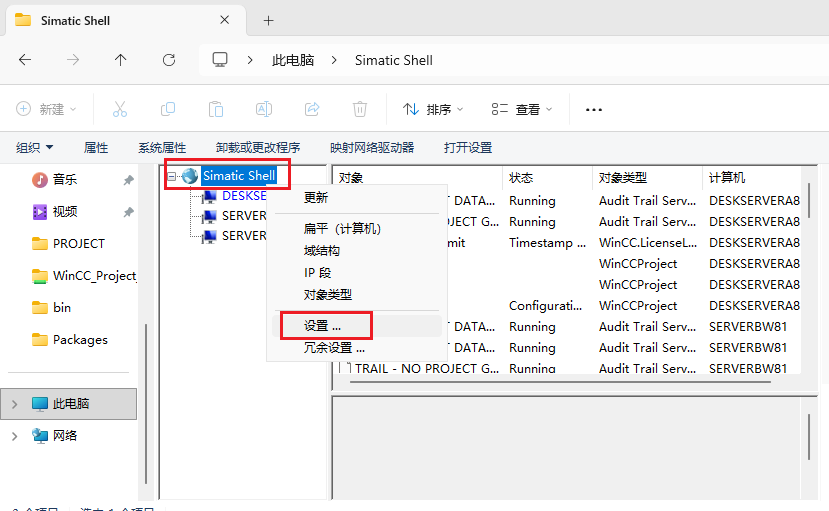Open the more options ellipsis menu
The image size is (829, 511).
[594, 109]
